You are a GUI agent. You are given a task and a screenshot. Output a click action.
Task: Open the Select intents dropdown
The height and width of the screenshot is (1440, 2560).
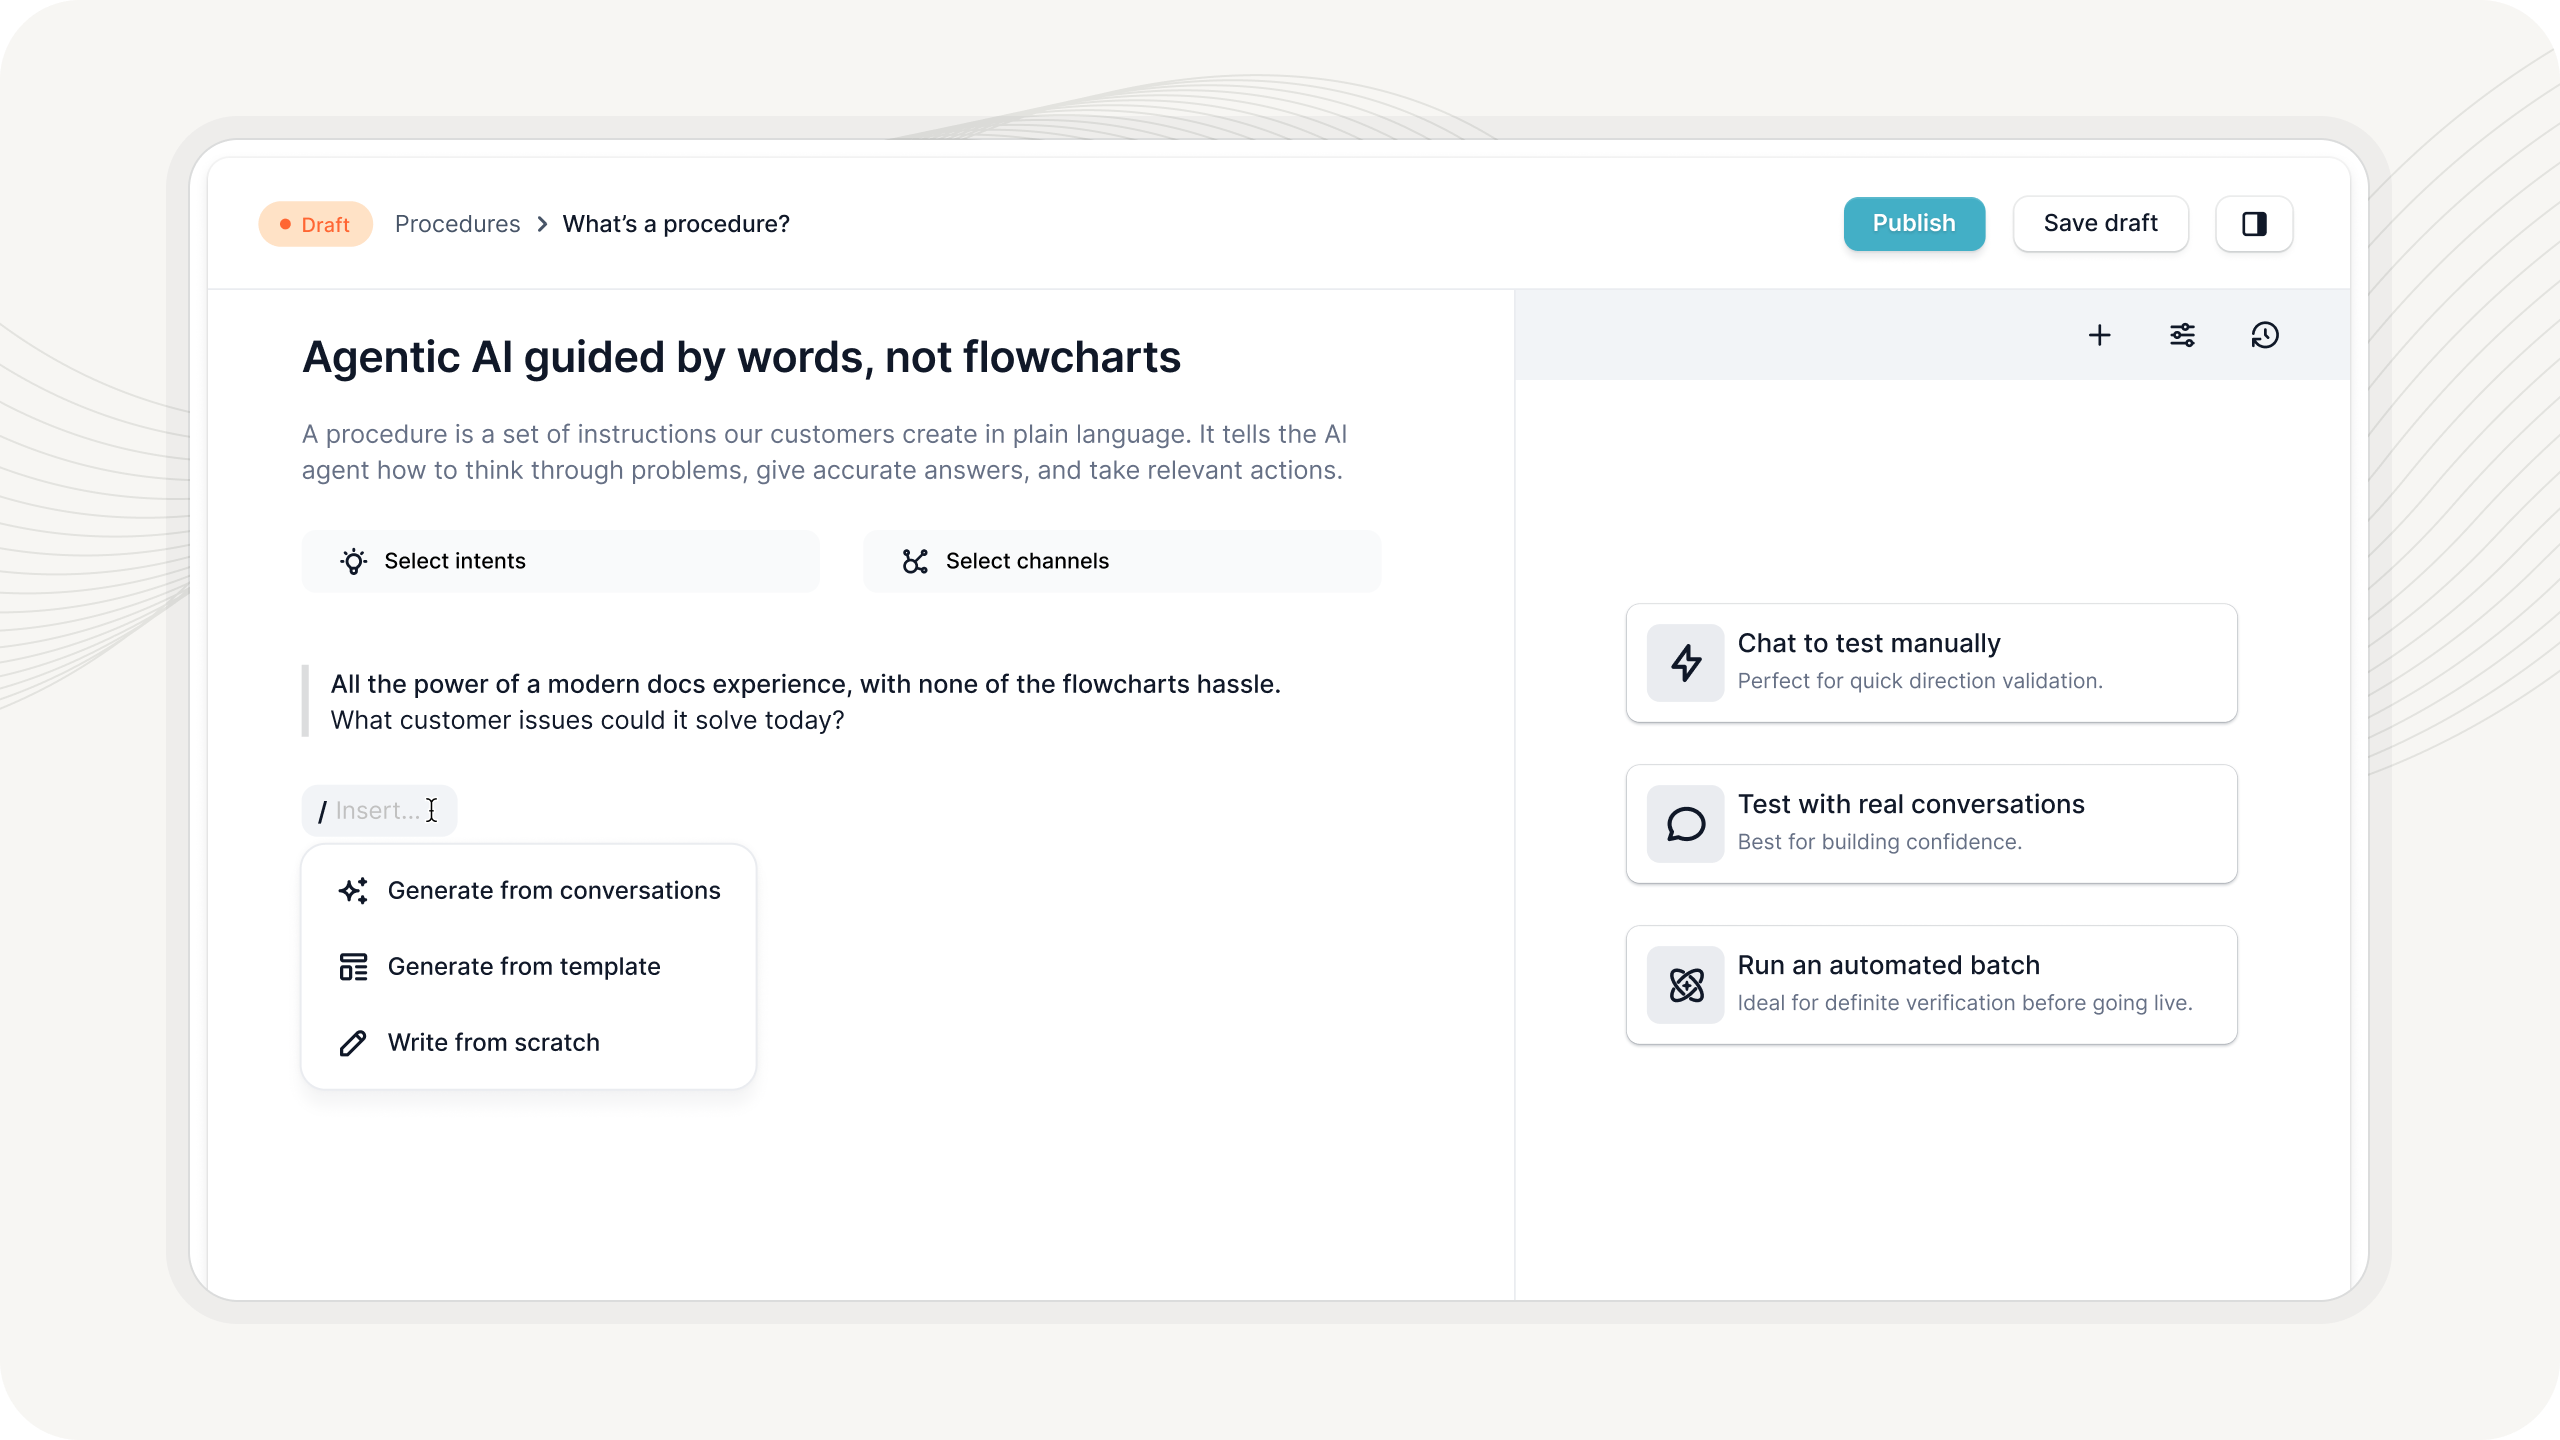560,561
